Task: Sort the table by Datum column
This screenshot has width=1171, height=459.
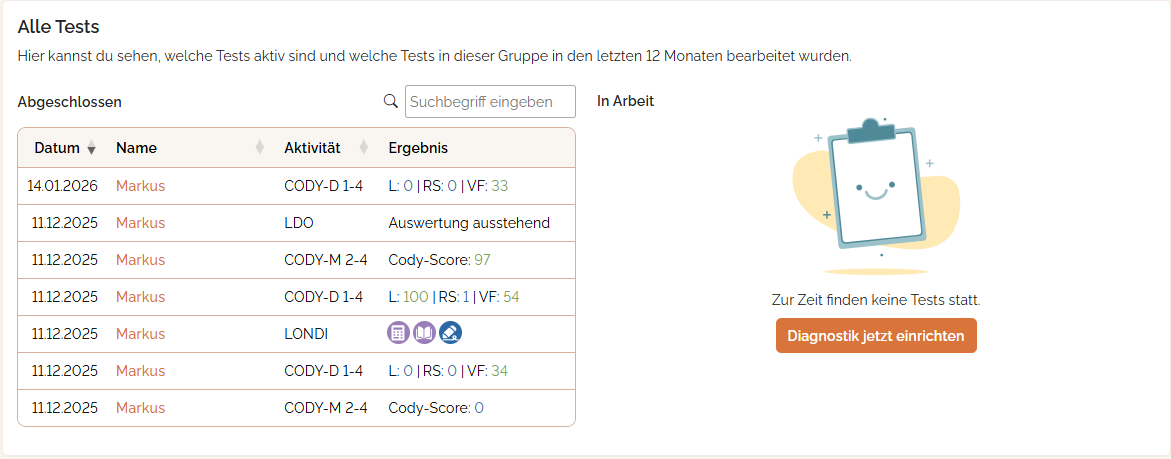Action: coord(92,149)
